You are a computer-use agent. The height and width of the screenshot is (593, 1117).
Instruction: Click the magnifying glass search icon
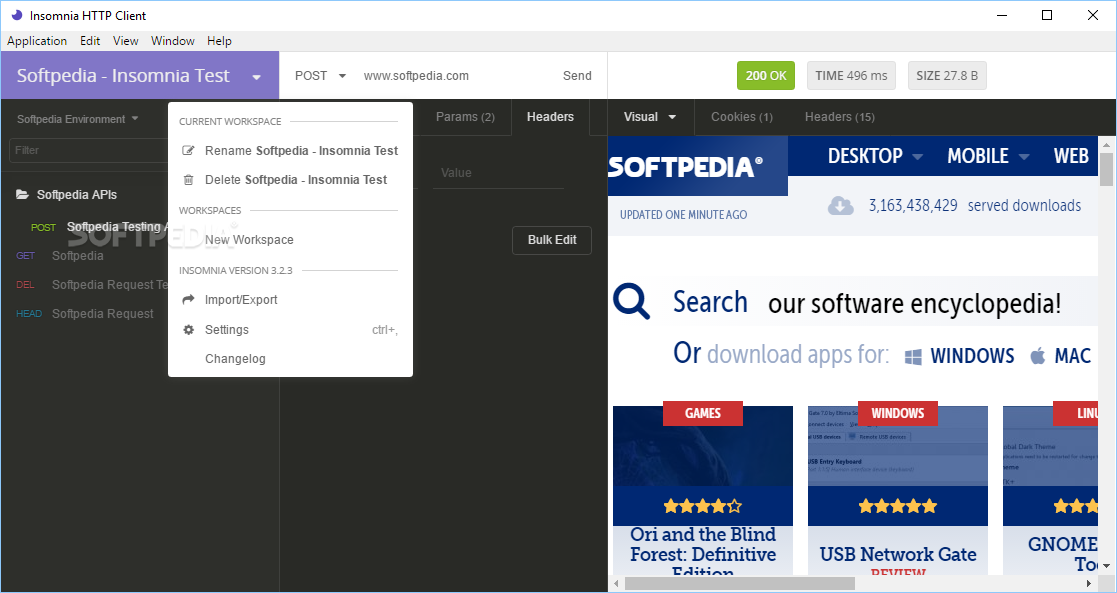[632, 301]
